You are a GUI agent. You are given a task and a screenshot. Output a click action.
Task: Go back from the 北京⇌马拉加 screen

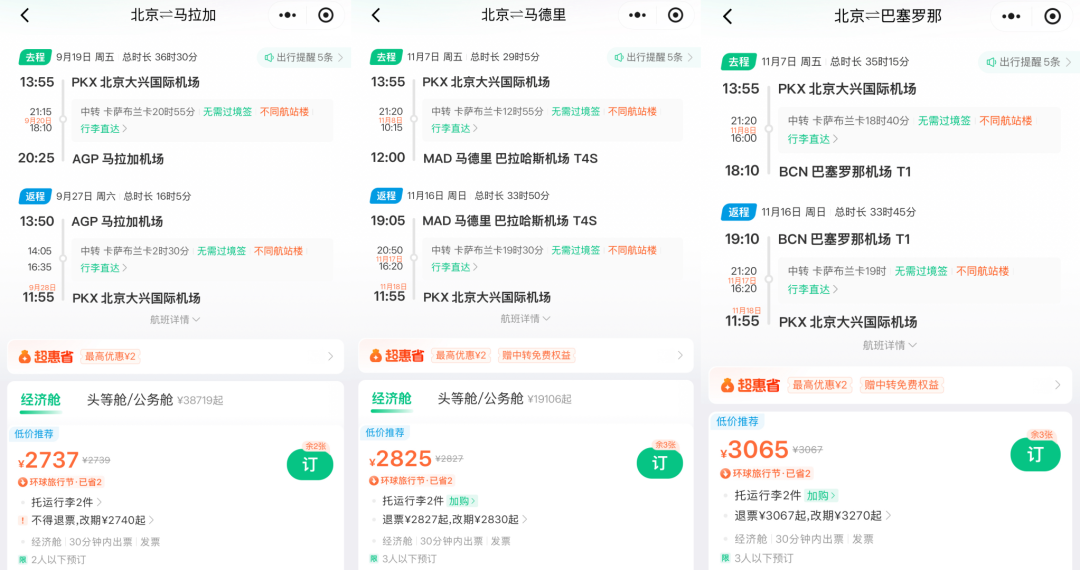[25, 15]
